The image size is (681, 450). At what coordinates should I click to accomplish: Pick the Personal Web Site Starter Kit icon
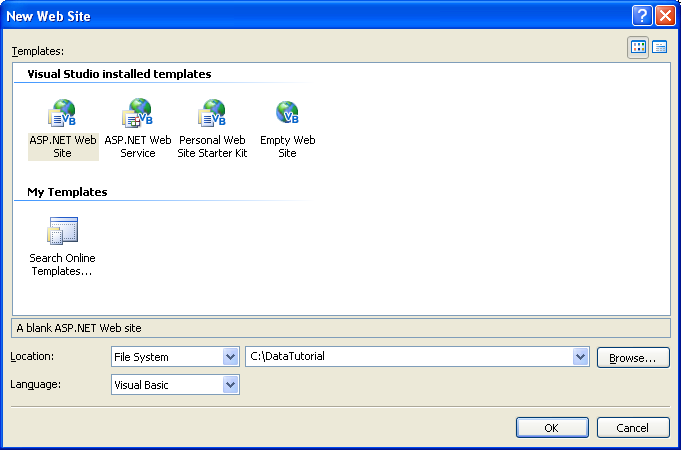[212, 114]
